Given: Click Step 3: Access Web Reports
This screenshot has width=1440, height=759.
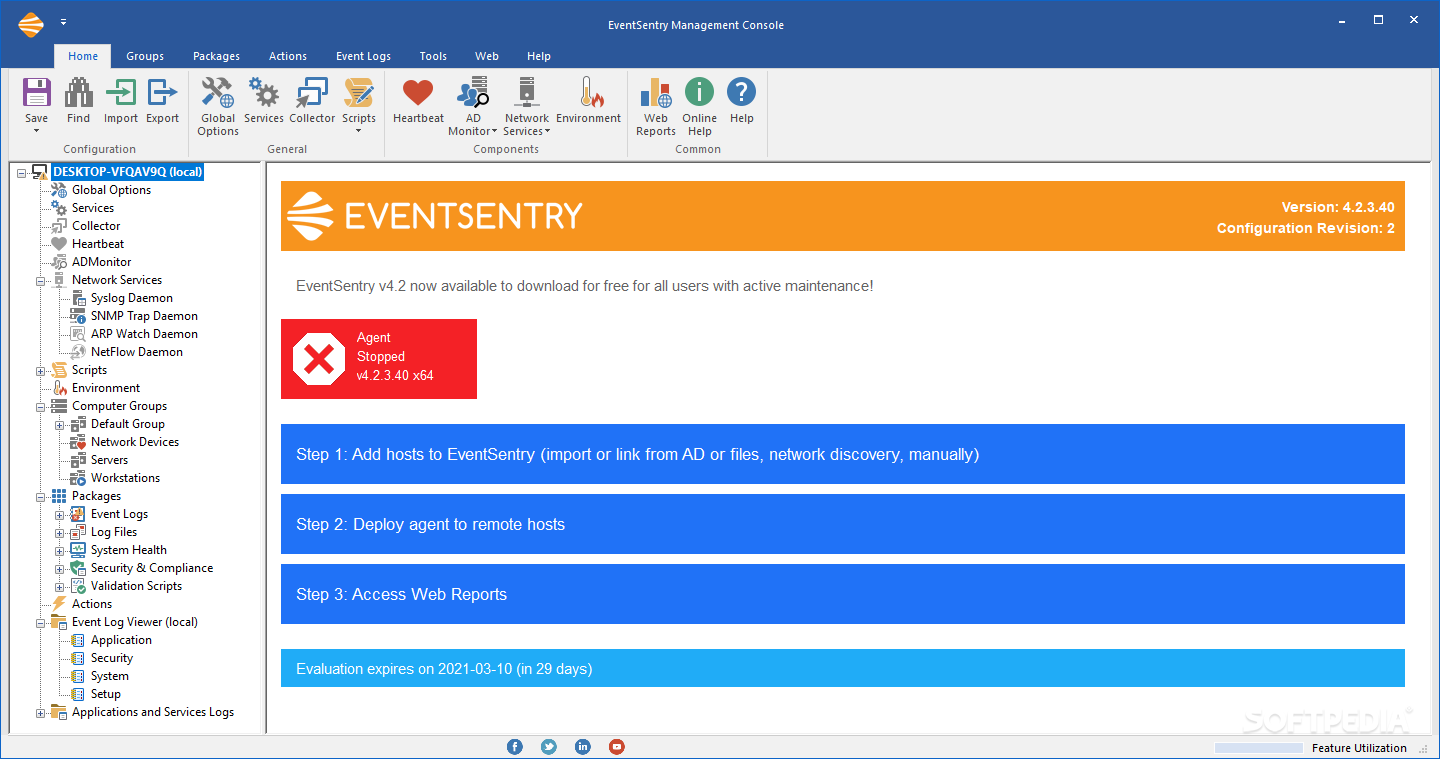Looking at the screenshot, I should coord(843,594).
